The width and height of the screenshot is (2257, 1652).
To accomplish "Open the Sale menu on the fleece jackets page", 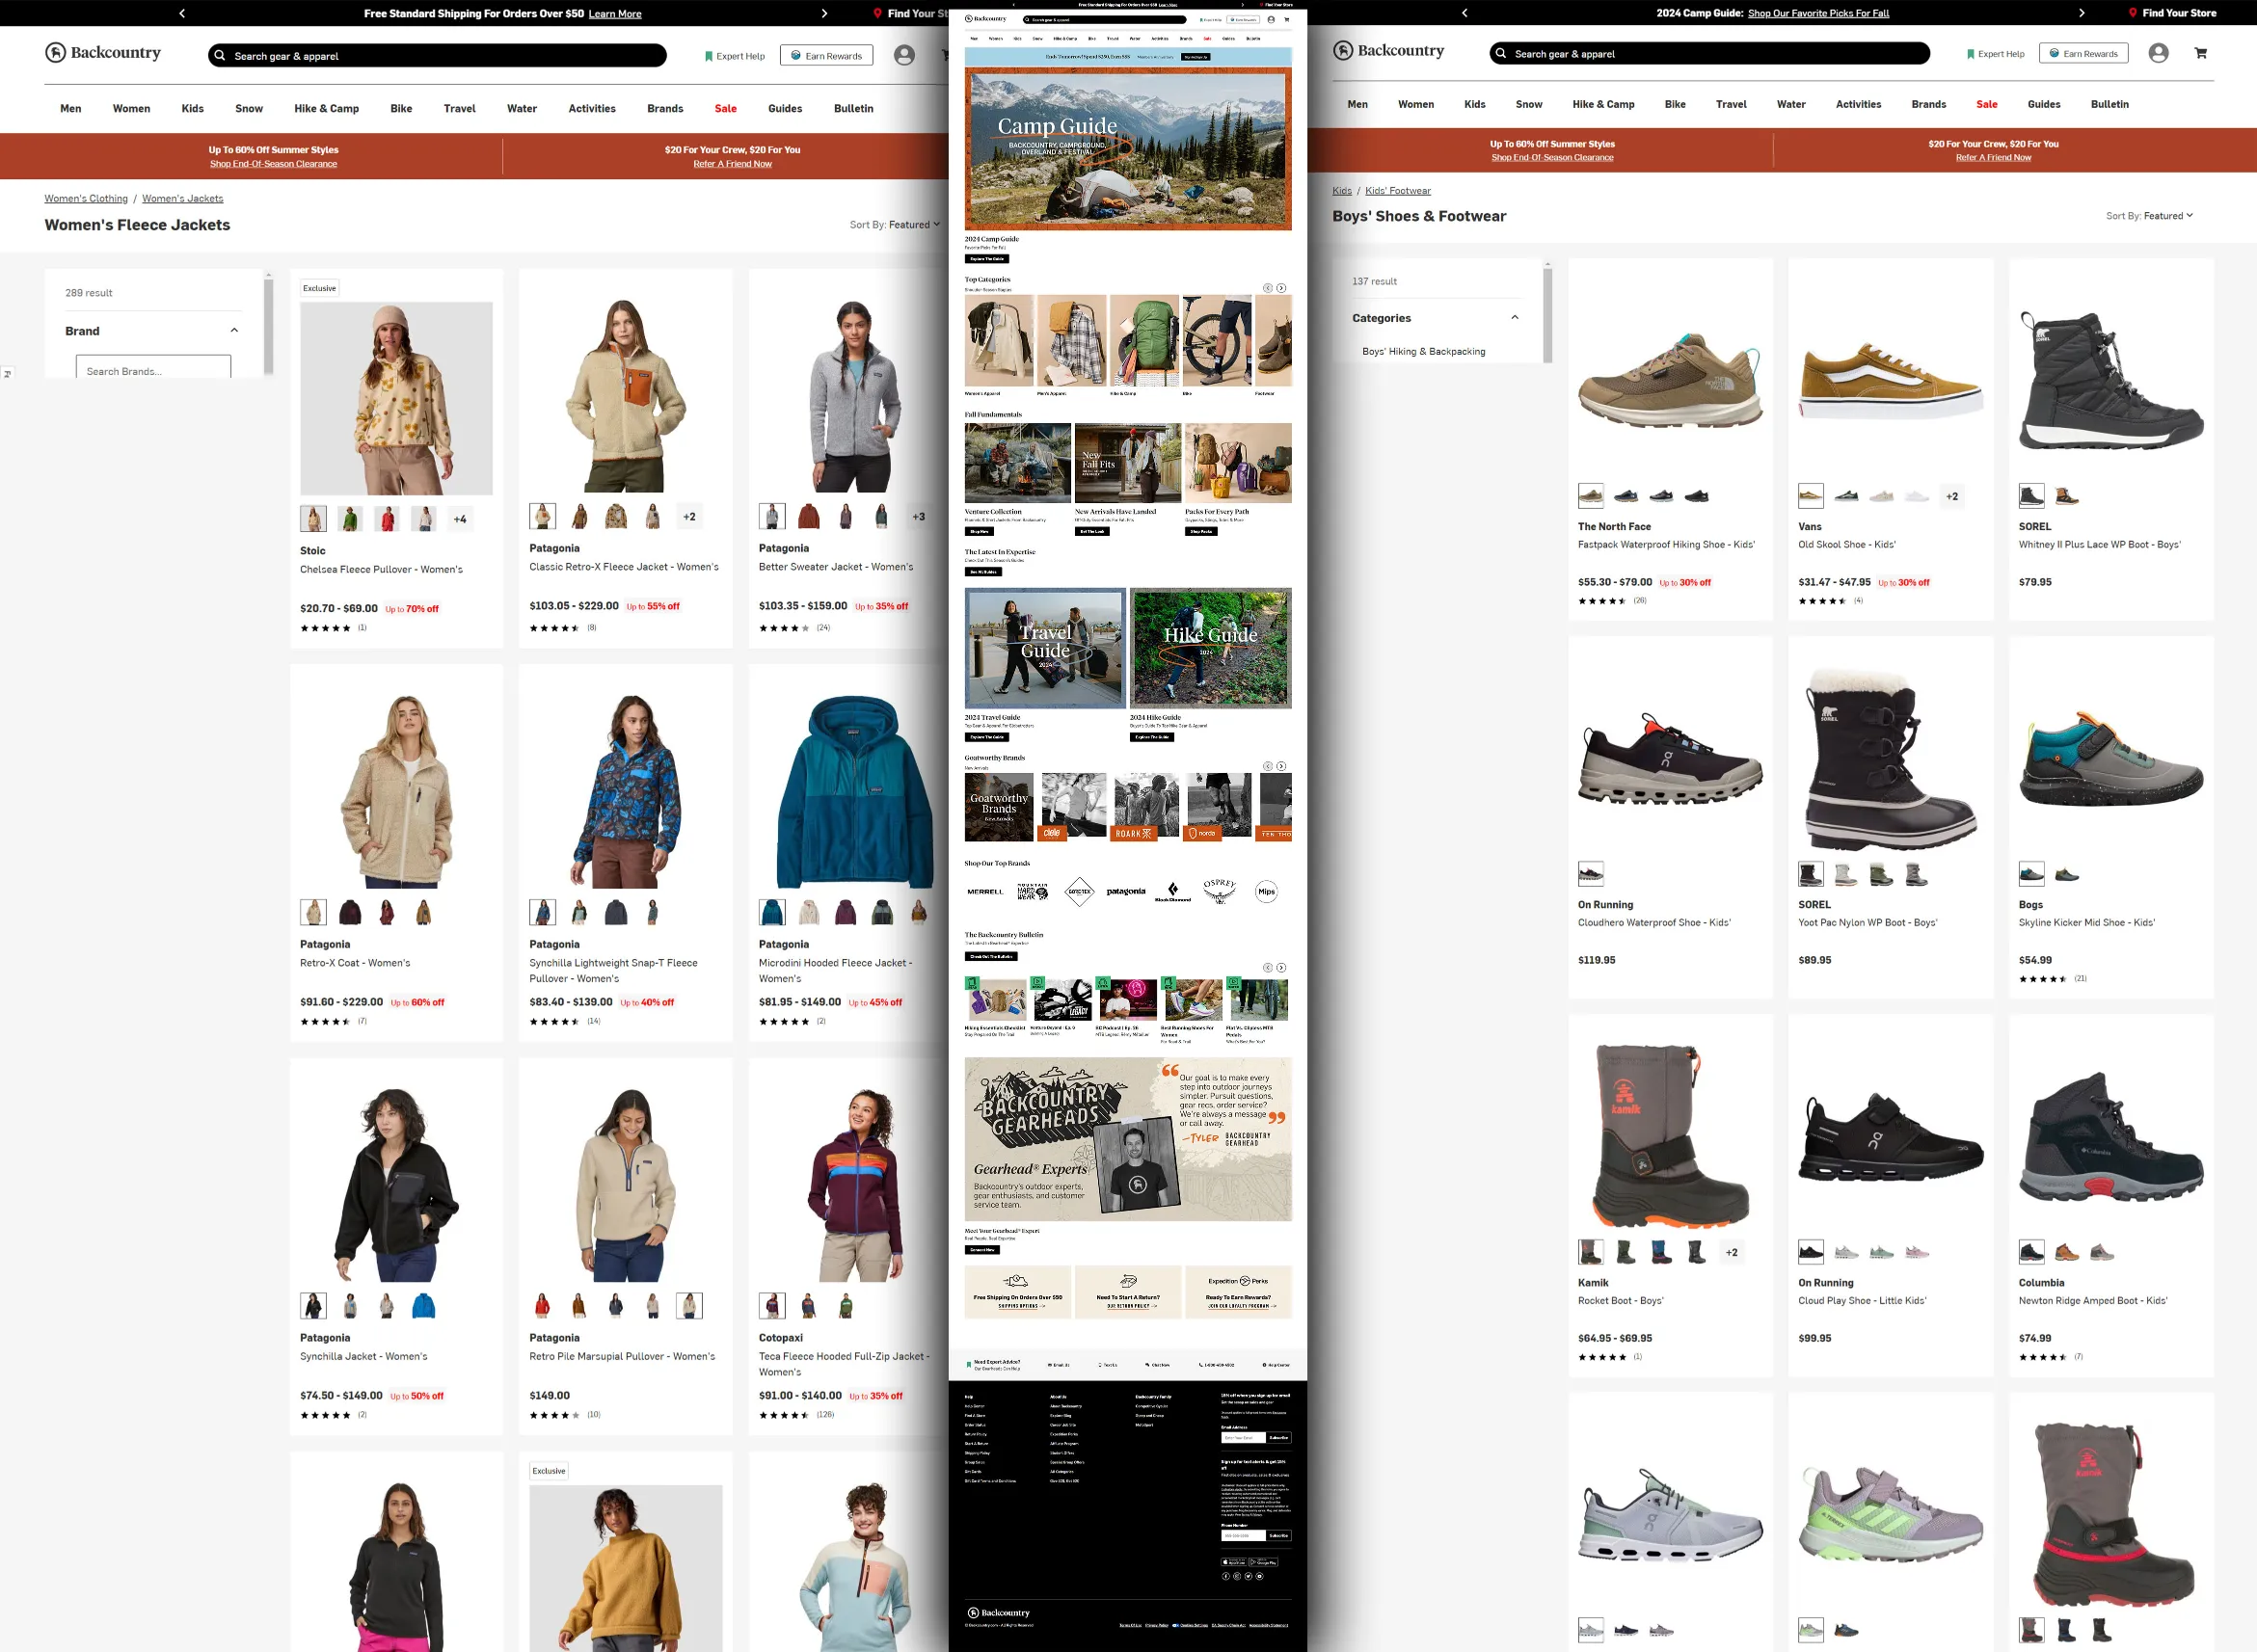I will (726, 108).
